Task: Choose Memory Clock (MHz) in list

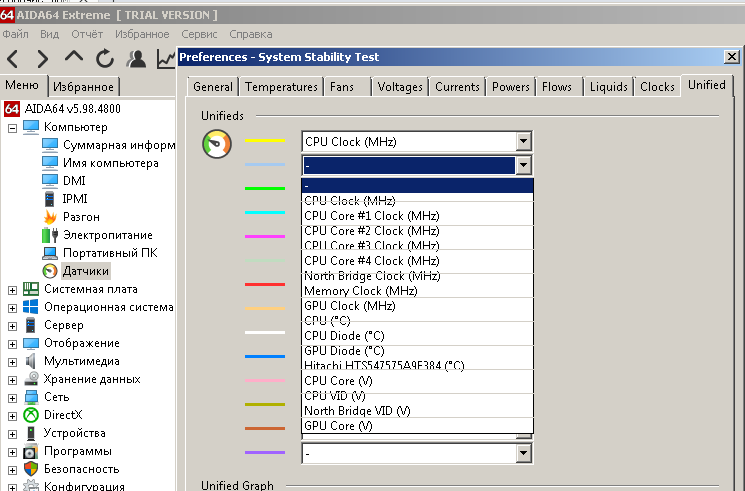Action: [417, 291]
